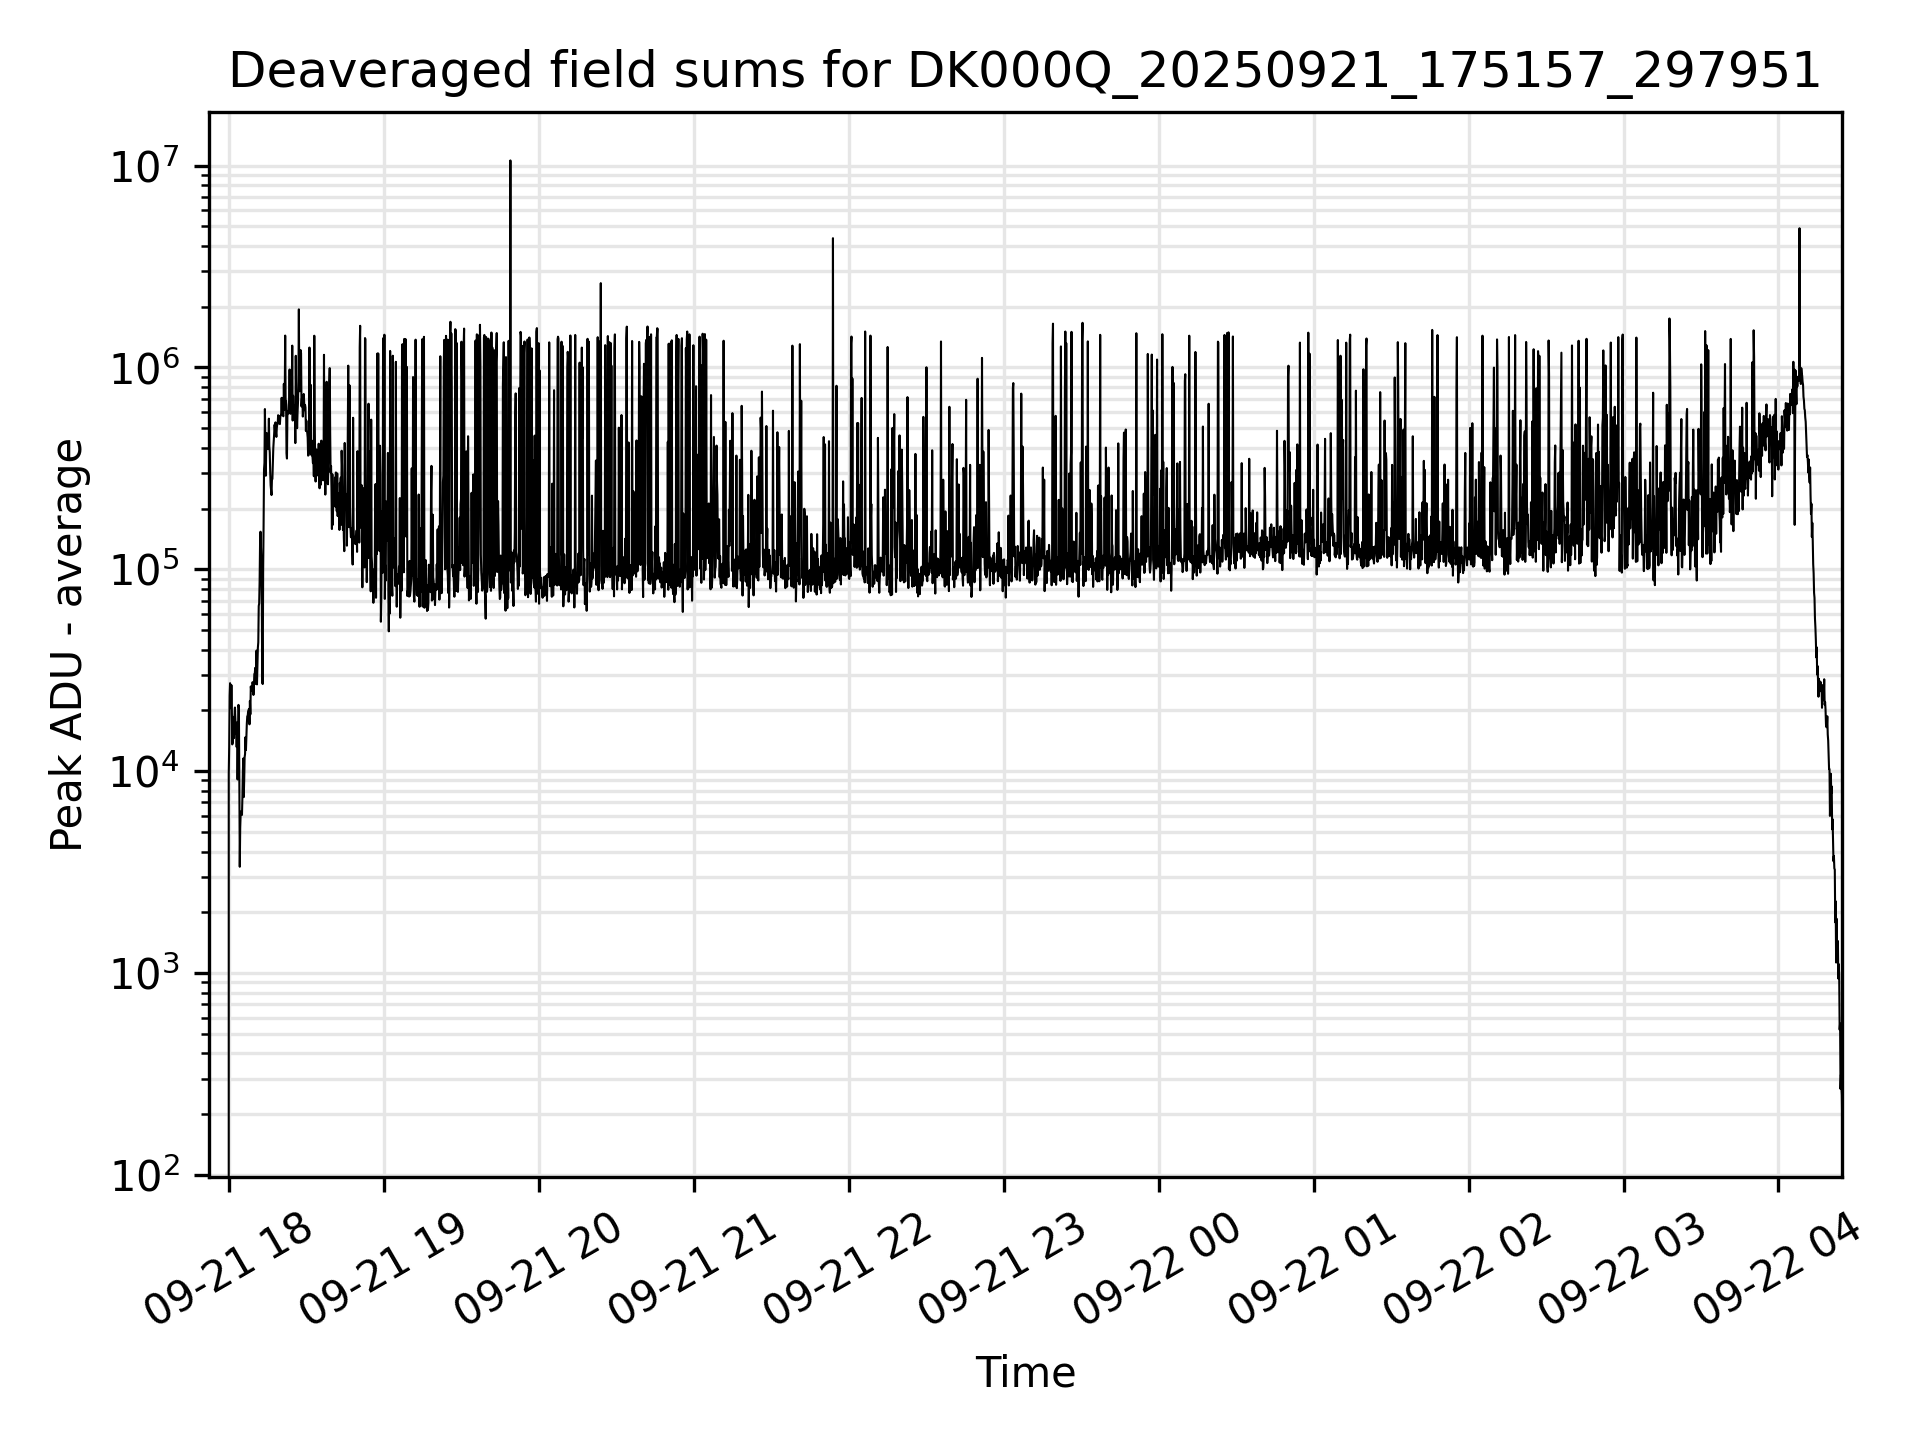
Task: Click the '09-21 20' x tick label
Action: [539, 1270]
